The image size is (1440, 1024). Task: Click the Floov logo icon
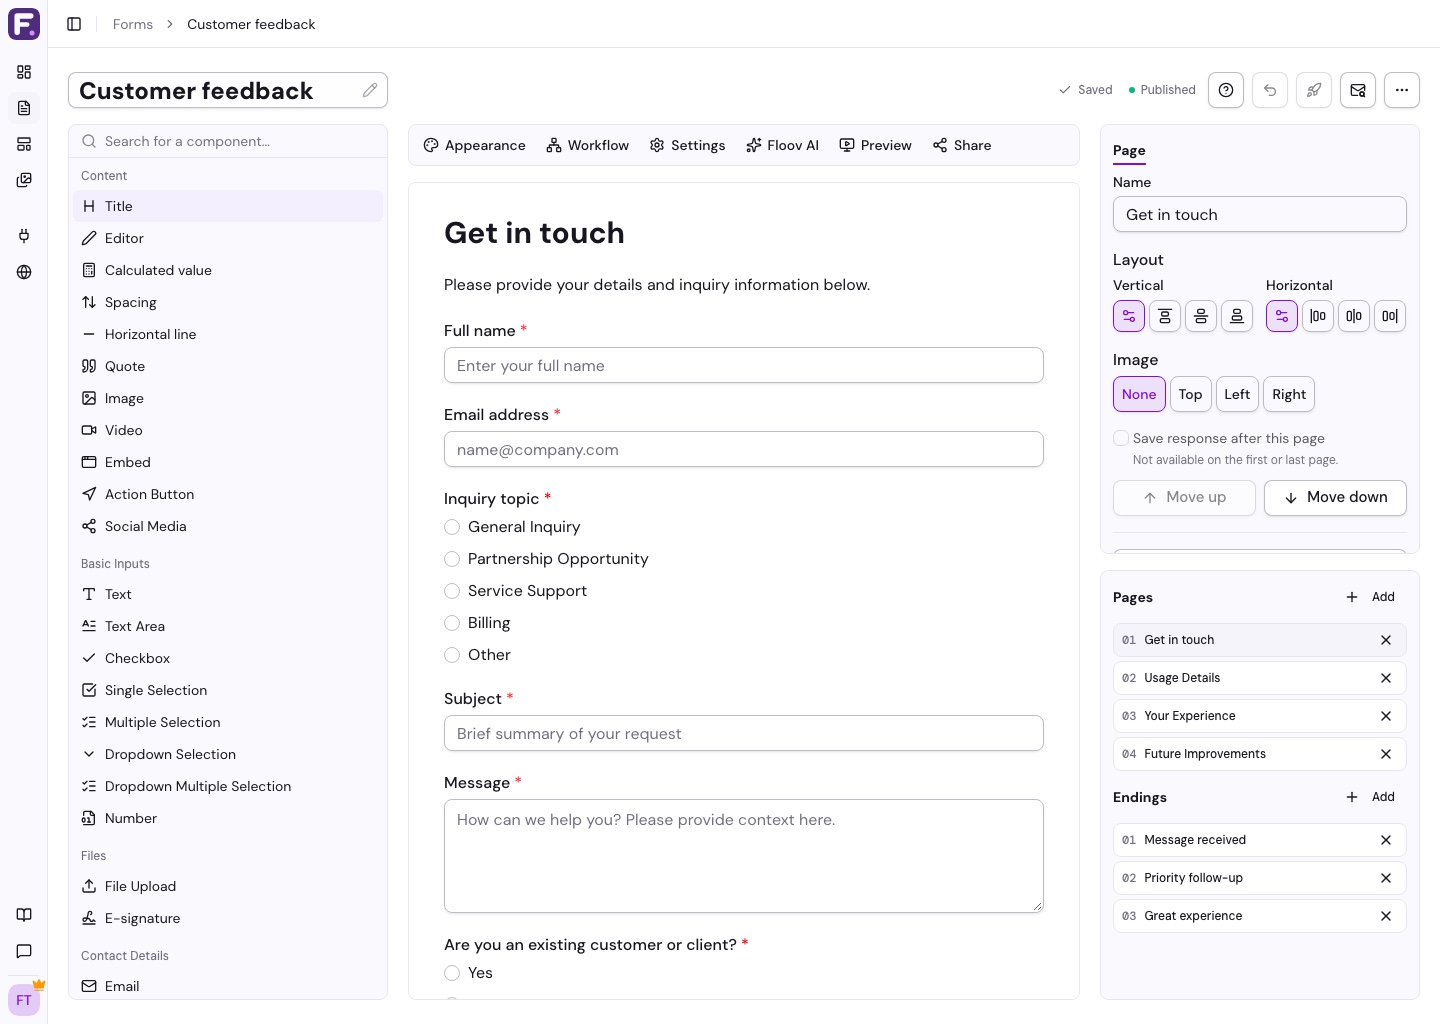pos(24,24)
